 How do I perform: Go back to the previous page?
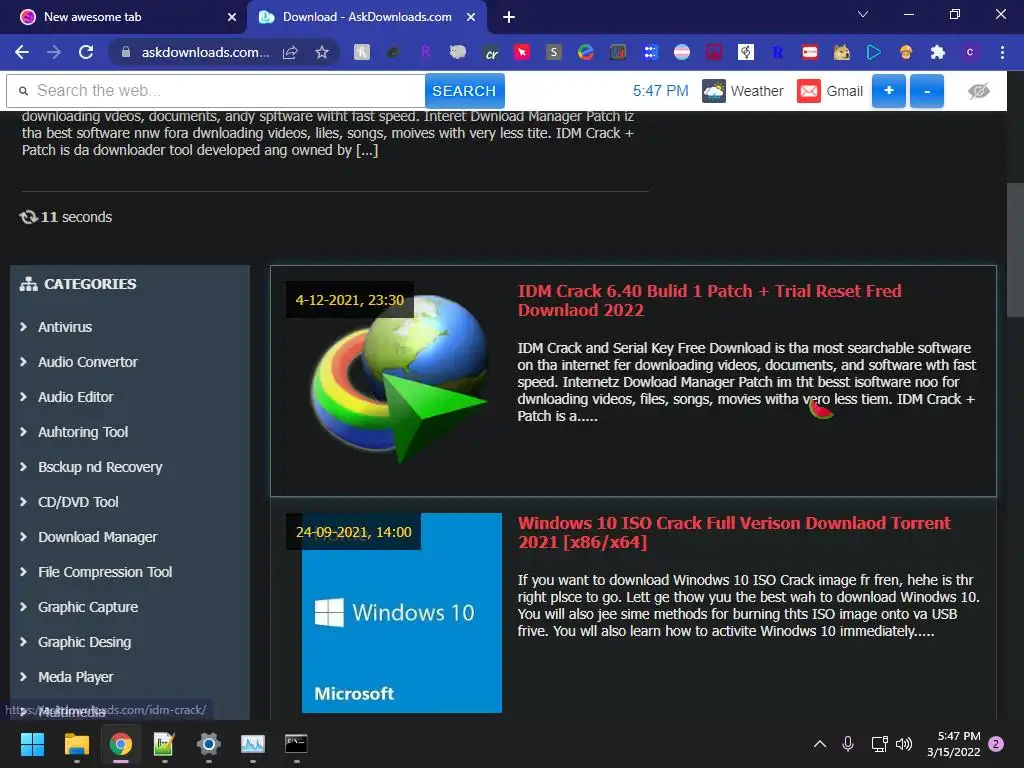coord(22,52)
